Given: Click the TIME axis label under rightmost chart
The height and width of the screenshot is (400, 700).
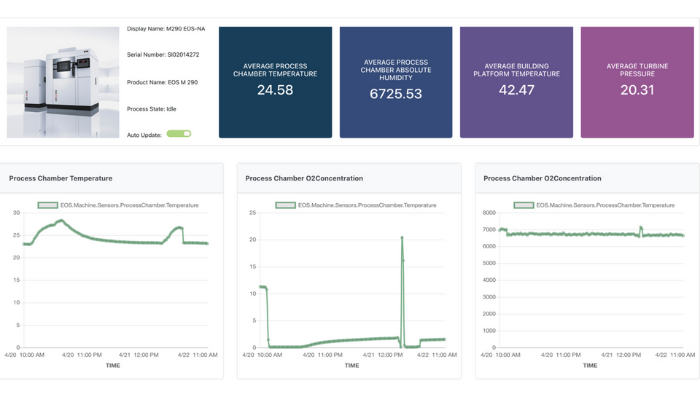Looking at the screenshot, I should point(590,365).
